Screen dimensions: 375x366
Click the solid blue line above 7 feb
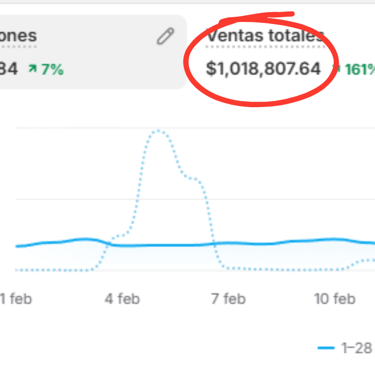[x=228, y=243]
